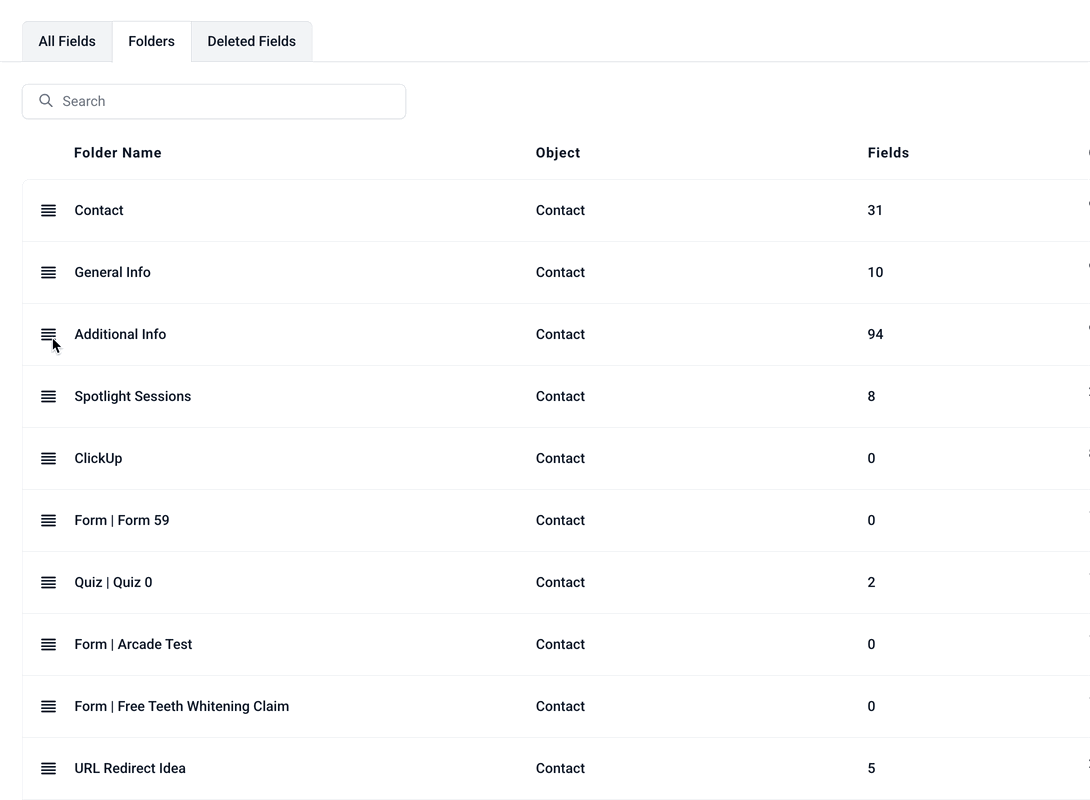The image size is (1090, 800).
Task: Click the Folder Name column header
Action: (x=117, y=153)
